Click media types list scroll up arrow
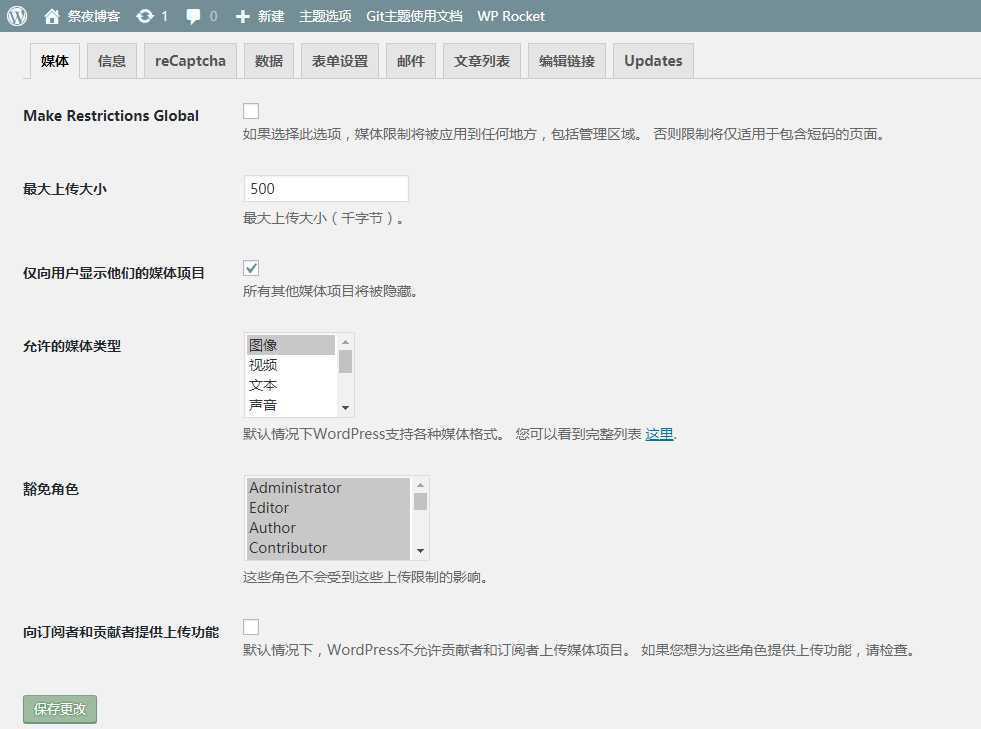This screenshot has width=981, height=729. tap(345, 342)
